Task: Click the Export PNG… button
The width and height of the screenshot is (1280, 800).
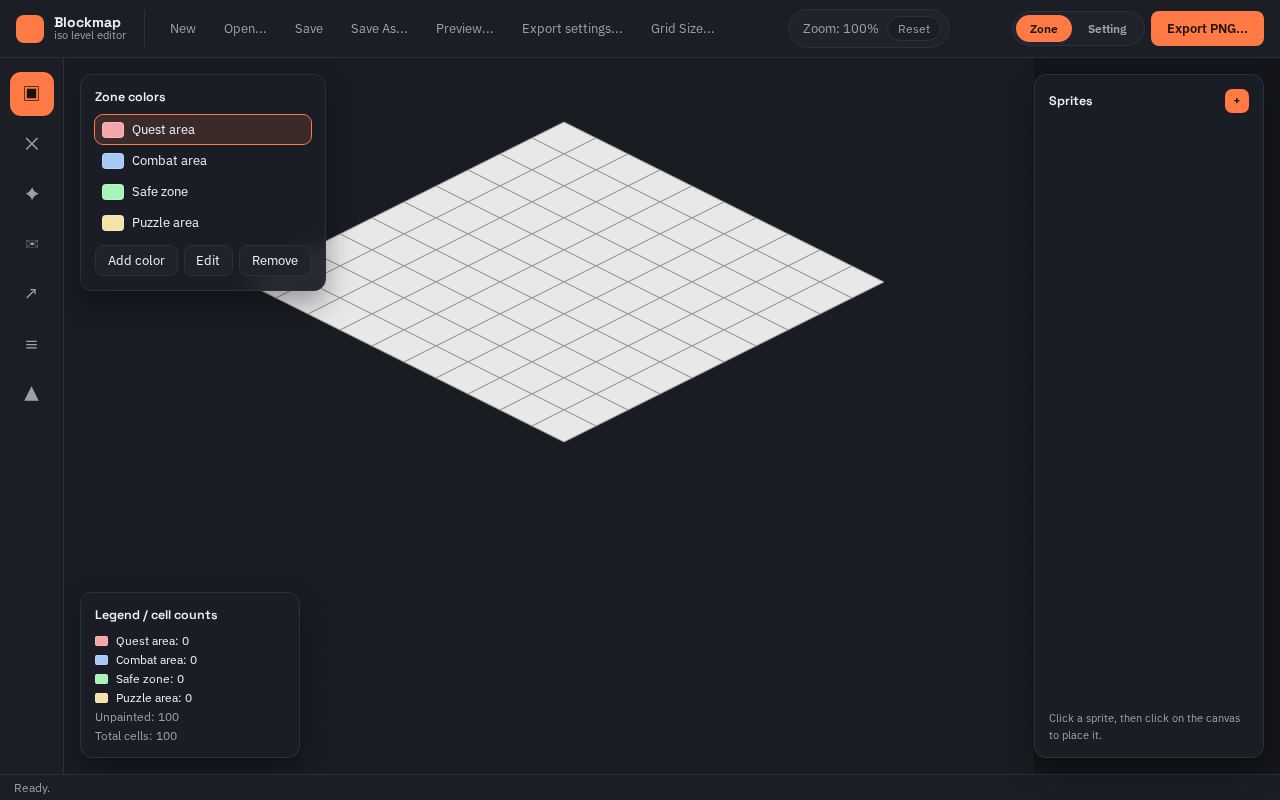Action: tap(1207, 29)
